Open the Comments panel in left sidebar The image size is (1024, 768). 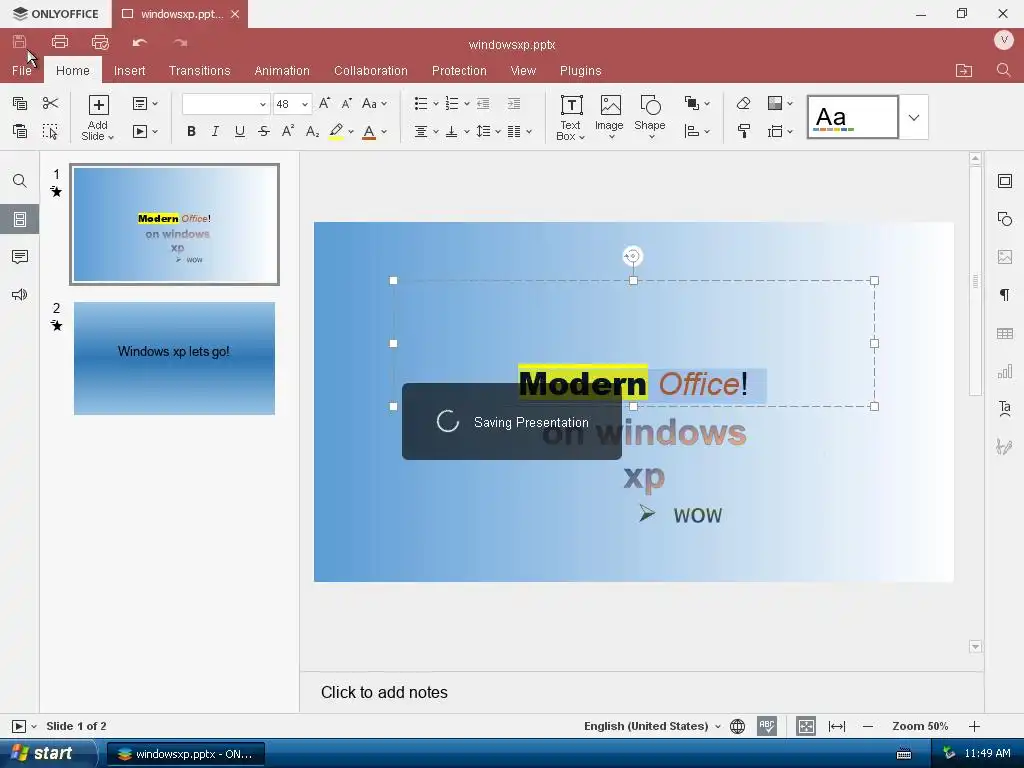click(20, 257)
